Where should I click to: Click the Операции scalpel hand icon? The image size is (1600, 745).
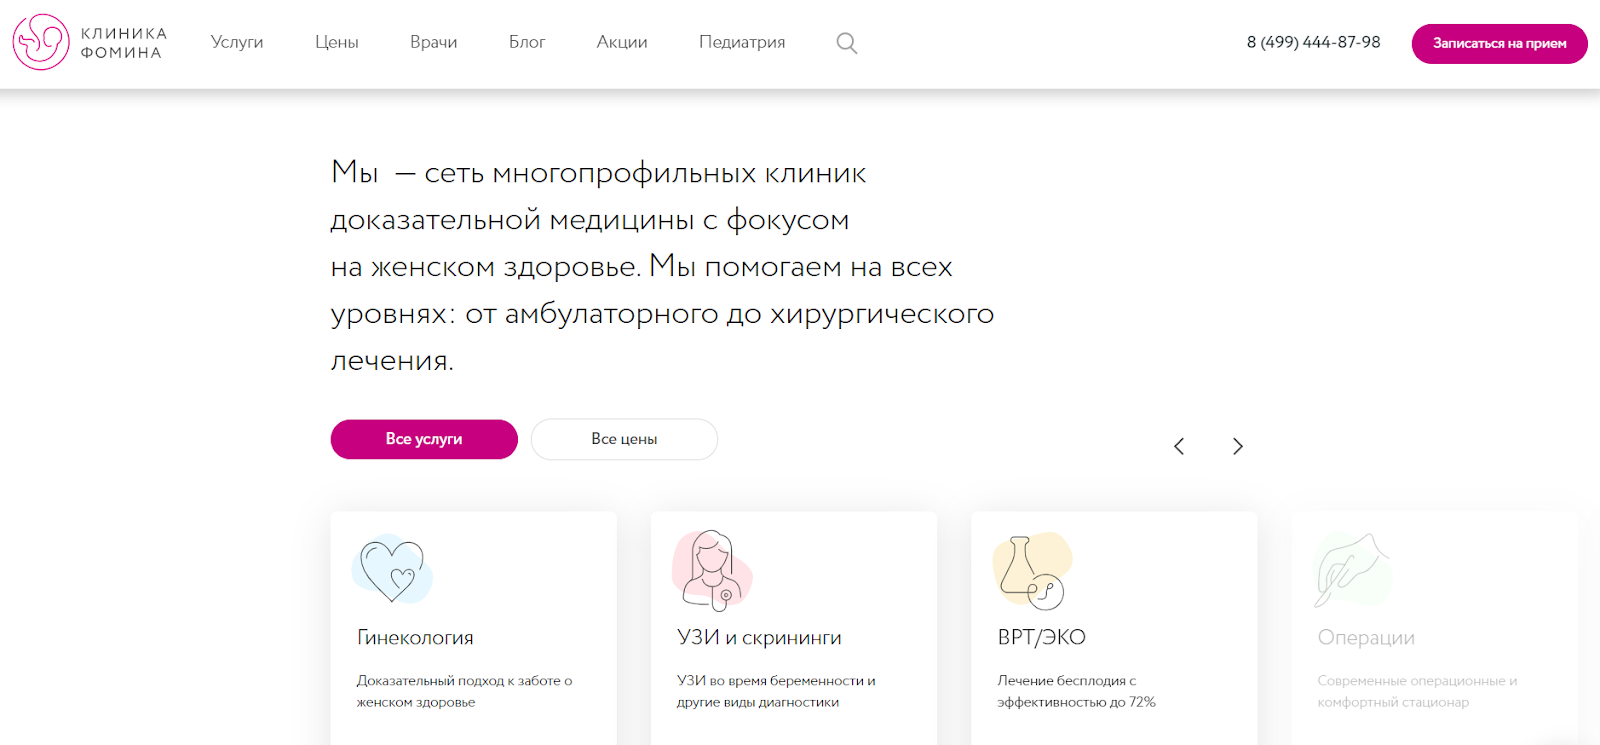(x=1351, y=570)
